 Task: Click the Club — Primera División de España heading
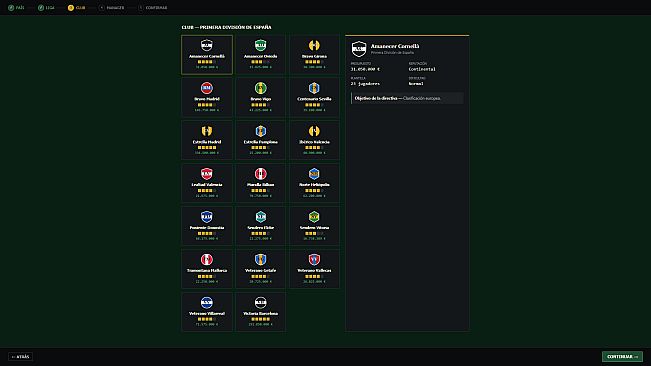pos(226,27)
